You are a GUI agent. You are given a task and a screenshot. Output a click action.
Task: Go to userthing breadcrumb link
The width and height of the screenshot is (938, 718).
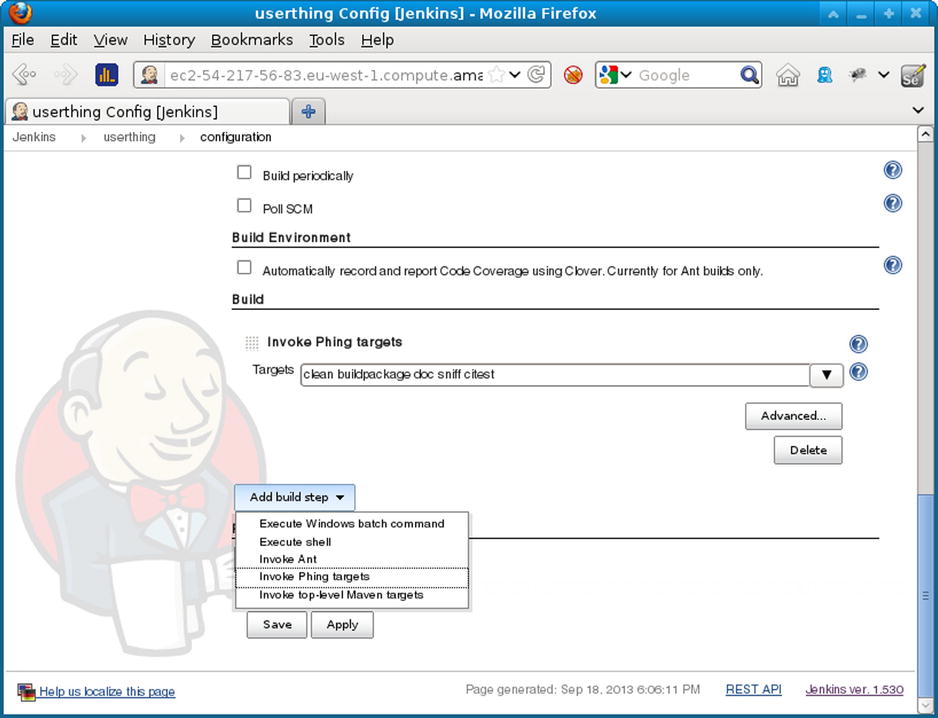[129, 137]
